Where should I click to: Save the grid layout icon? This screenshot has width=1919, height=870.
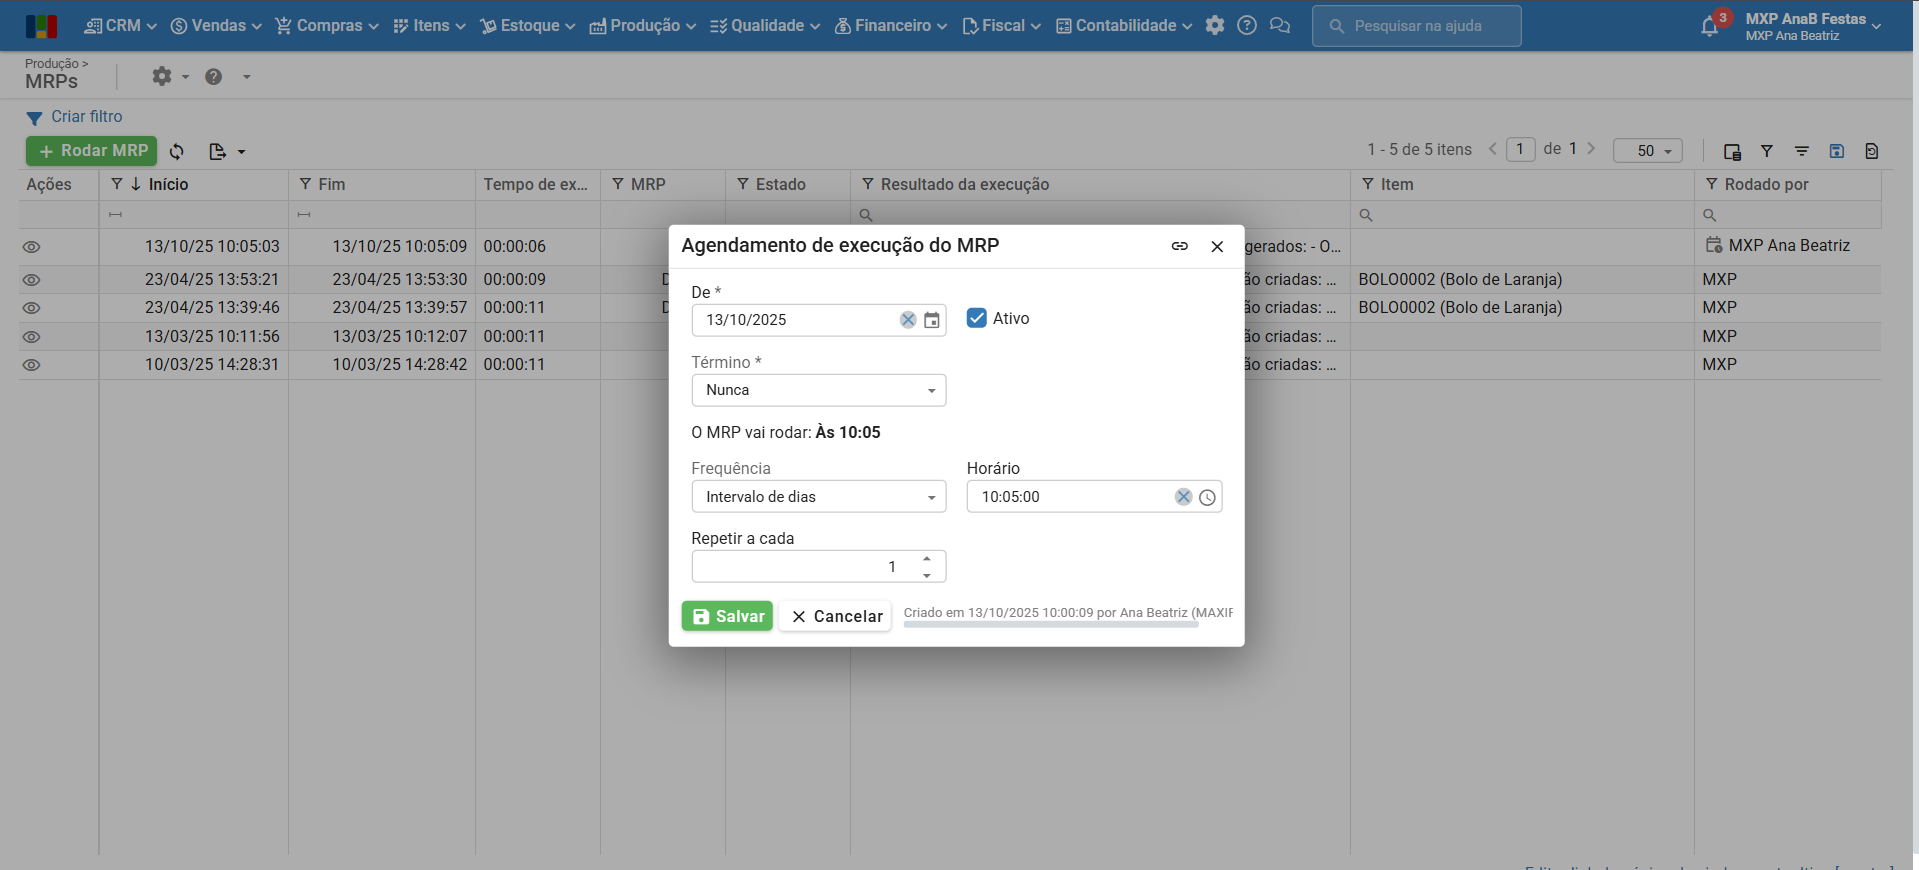(1837, 151)
